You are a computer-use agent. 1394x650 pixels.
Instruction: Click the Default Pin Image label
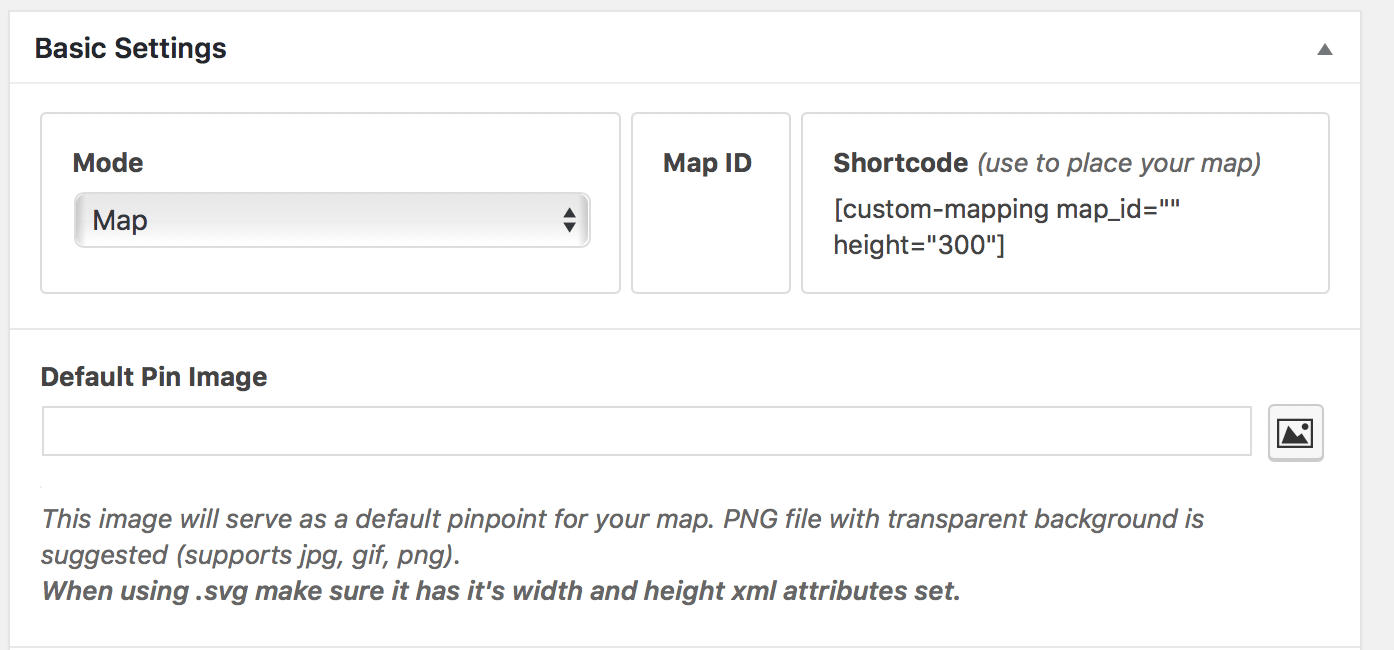point(154,377)
